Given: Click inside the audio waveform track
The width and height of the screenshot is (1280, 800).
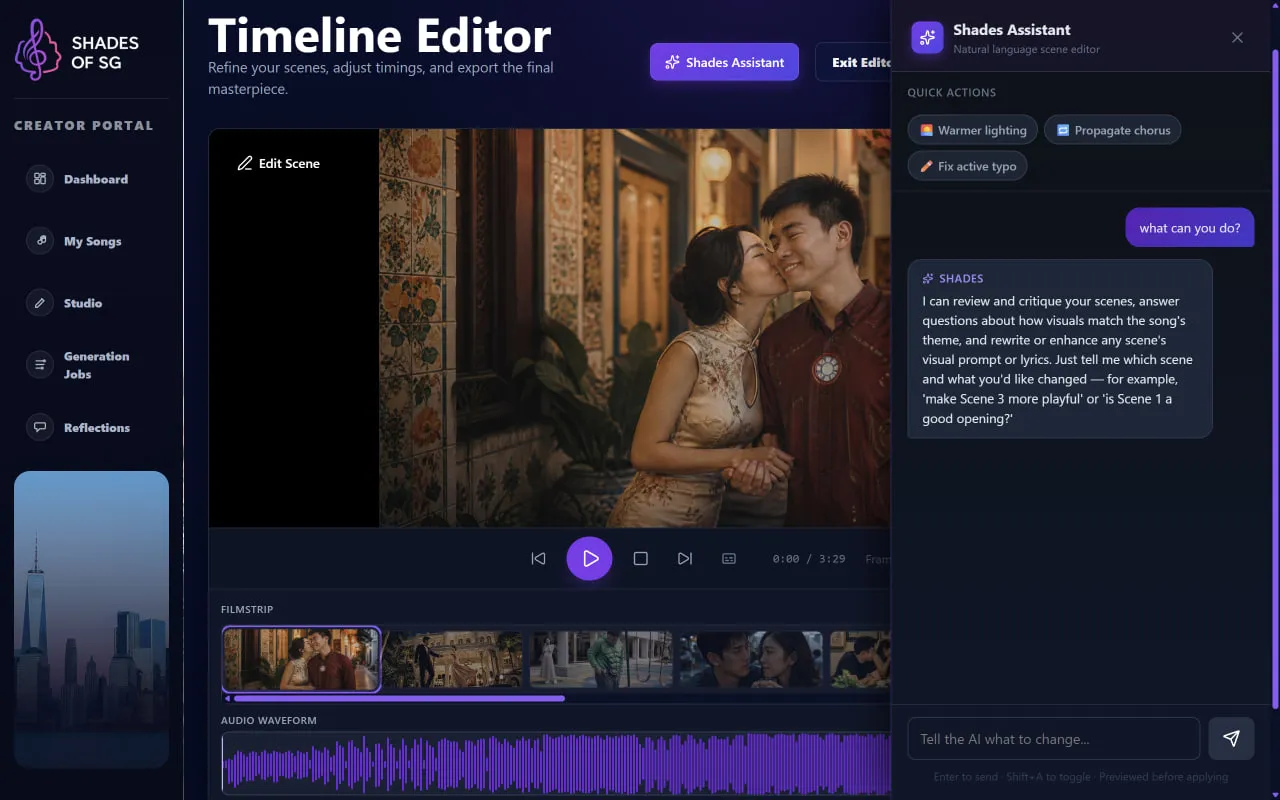Looking at the screenshot, I should 556,766.
